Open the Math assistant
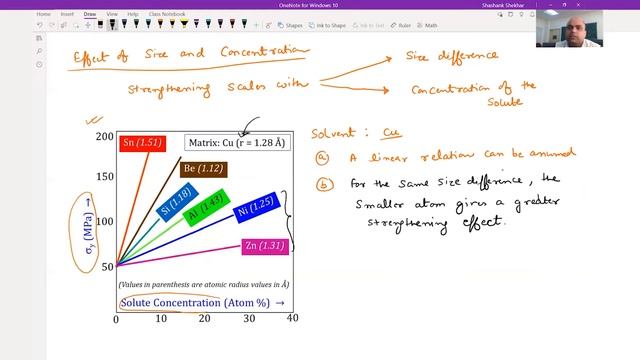Screen dimensions: 640x360 coord(427,25)
